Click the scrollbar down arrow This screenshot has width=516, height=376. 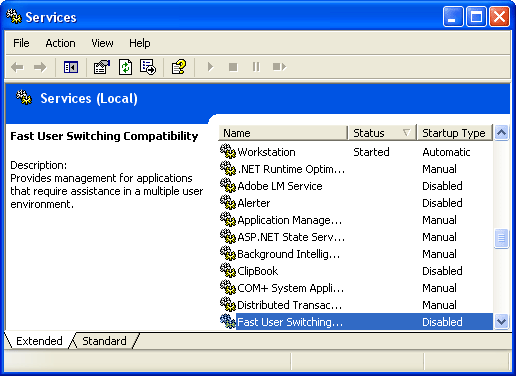click(501, 322)
